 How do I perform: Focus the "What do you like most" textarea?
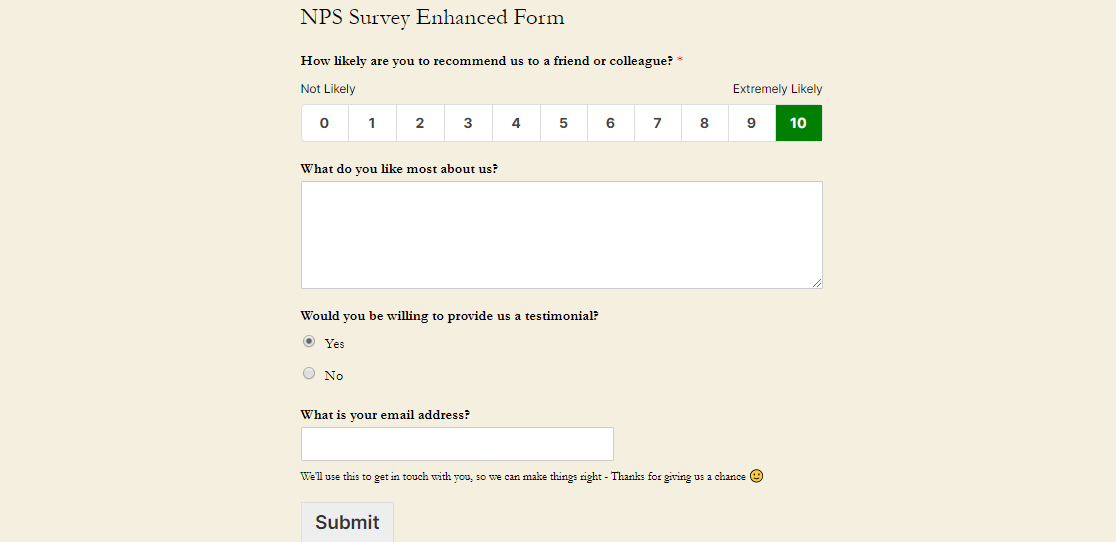[x=561, y=235]
